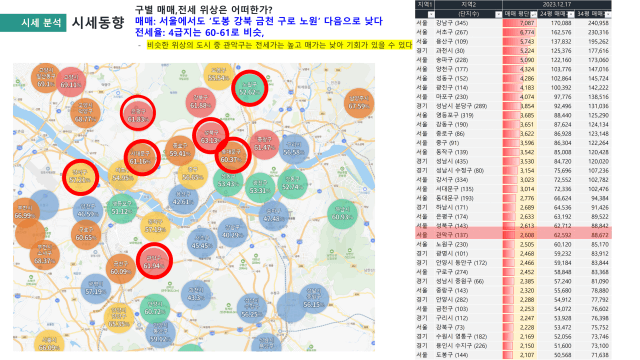Image resolution: width=640 pixels, height=360 pixels.
Task: Select the 강북구 61.88% map bubble
Action: point(200,102)
